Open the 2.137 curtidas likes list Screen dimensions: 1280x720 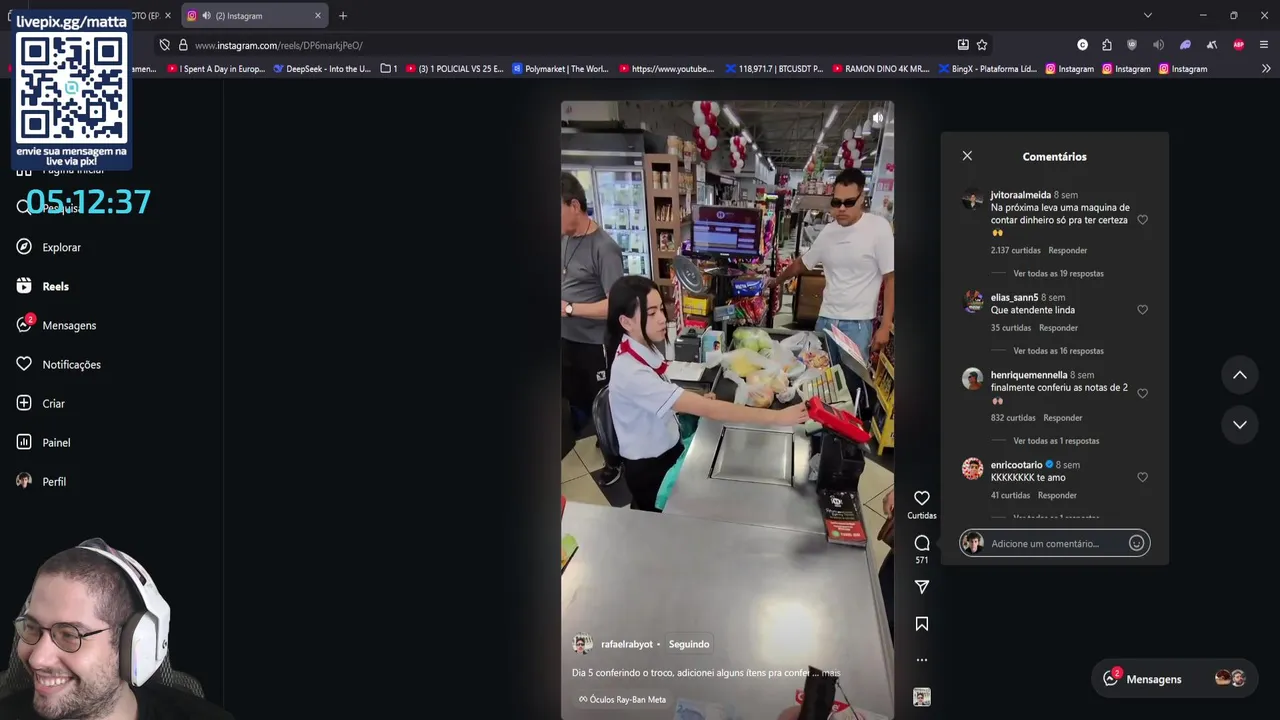coord(1015,250)
